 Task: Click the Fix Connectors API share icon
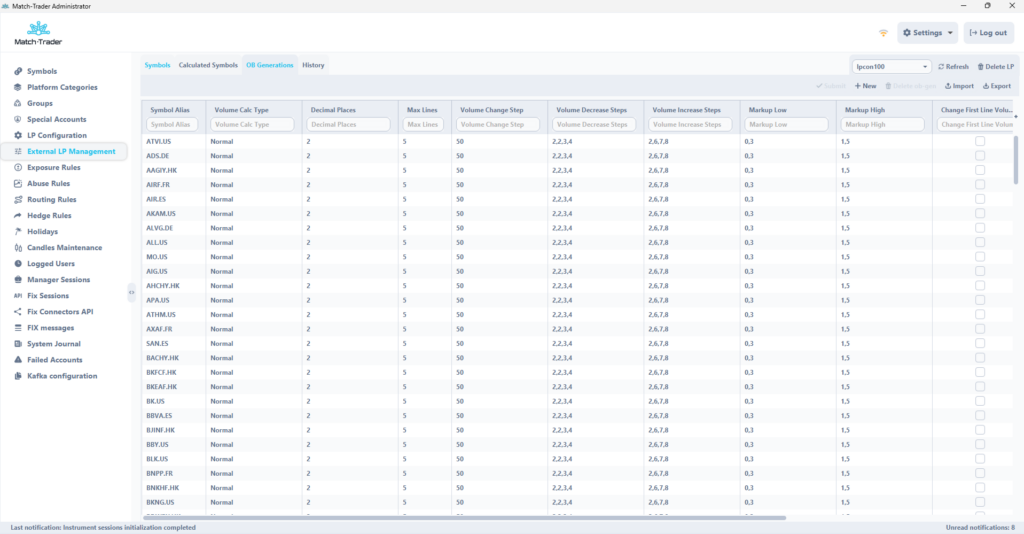17,312
